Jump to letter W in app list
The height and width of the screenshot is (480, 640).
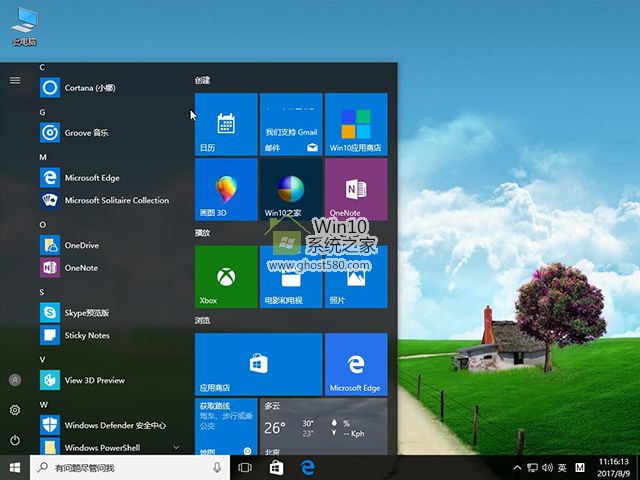[44, 404]
